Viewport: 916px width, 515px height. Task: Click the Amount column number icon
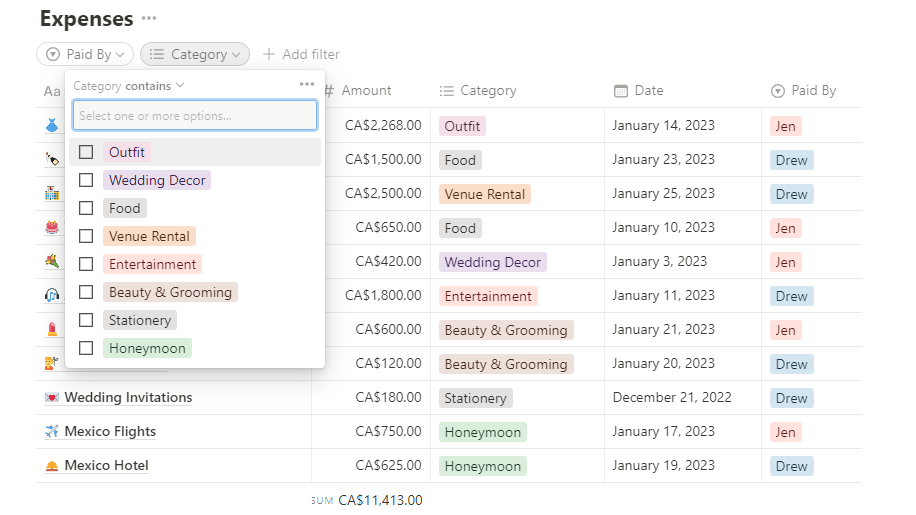(329, 91)
